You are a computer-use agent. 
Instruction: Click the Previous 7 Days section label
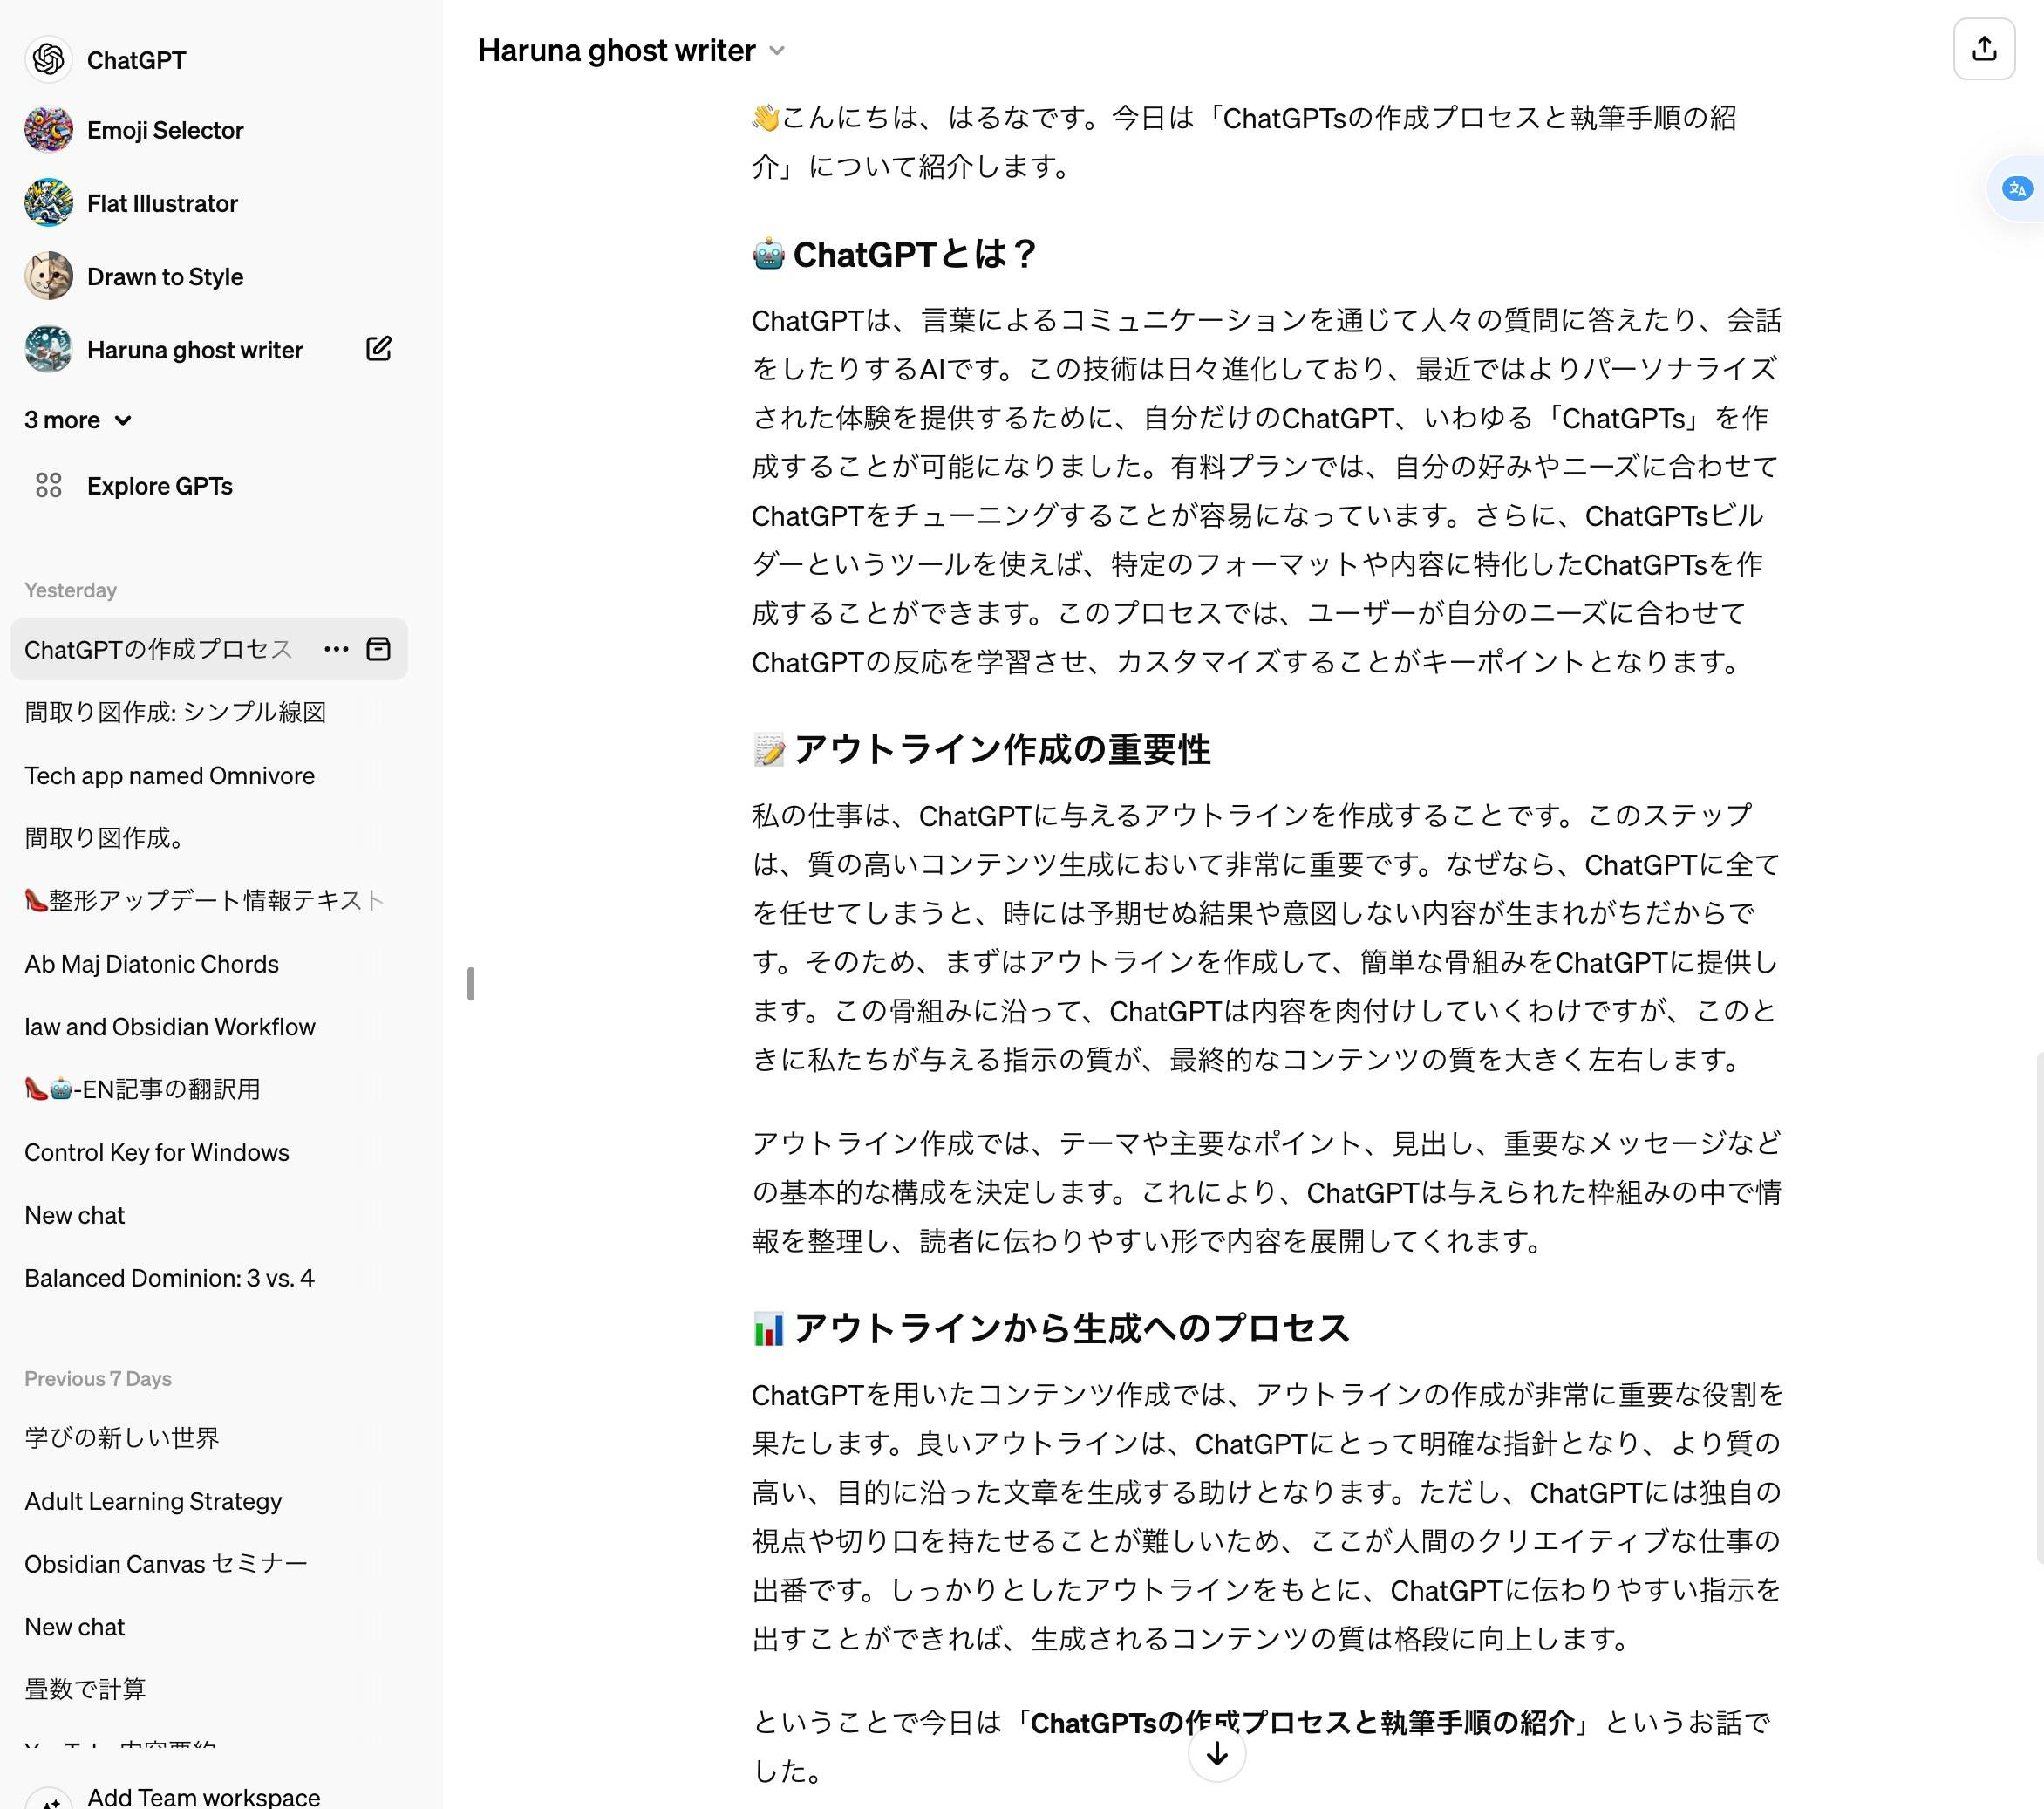pyautogui.click(x=98, y=1378)
